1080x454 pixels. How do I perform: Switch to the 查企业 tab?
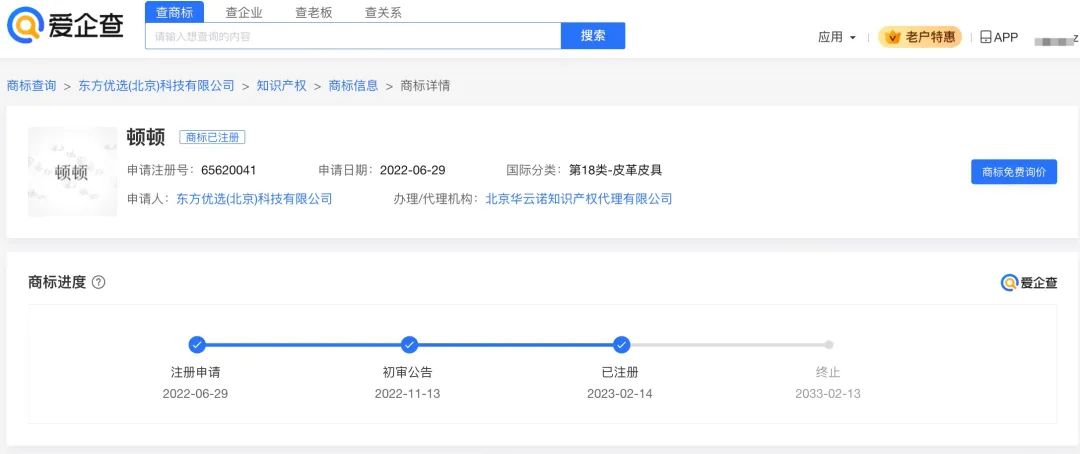(x=244, y=12)
